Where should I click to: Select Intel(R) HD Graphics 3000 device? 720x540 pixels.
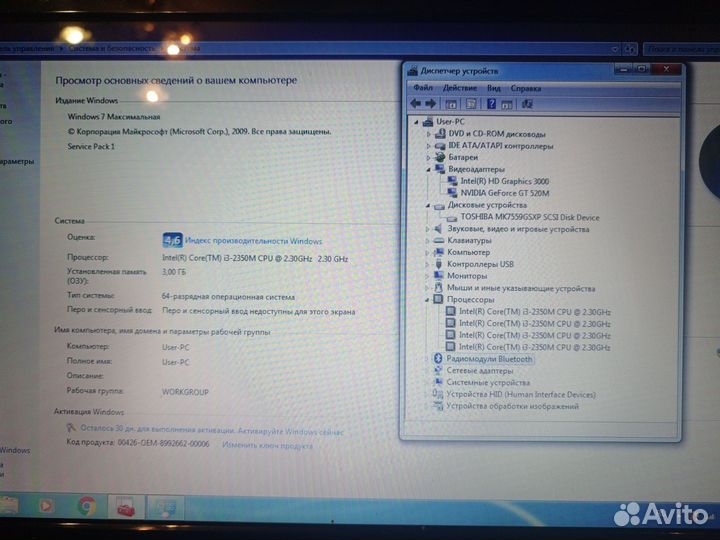coord(504,181)
